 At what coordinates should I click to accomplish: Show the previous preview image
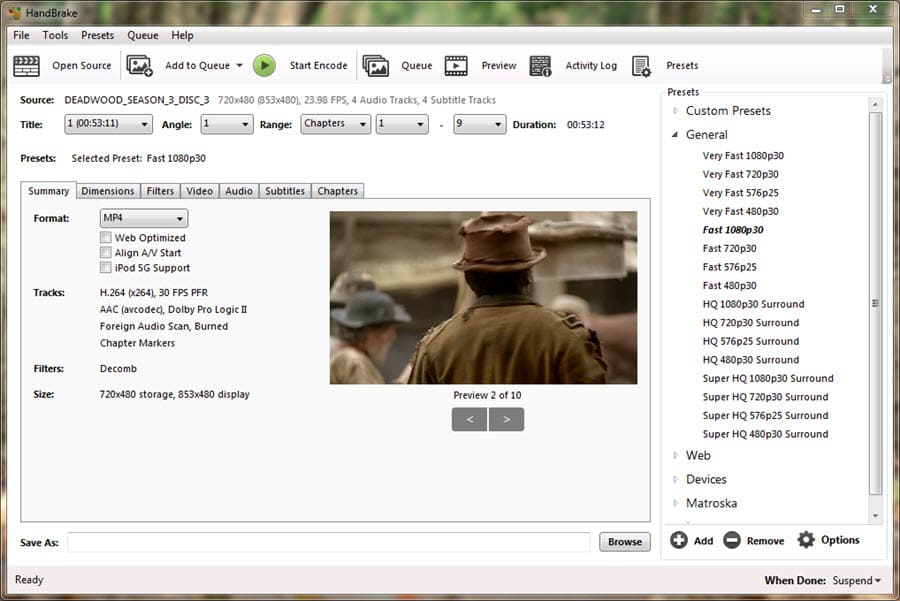pyautogui.click(x=470, y=419)
